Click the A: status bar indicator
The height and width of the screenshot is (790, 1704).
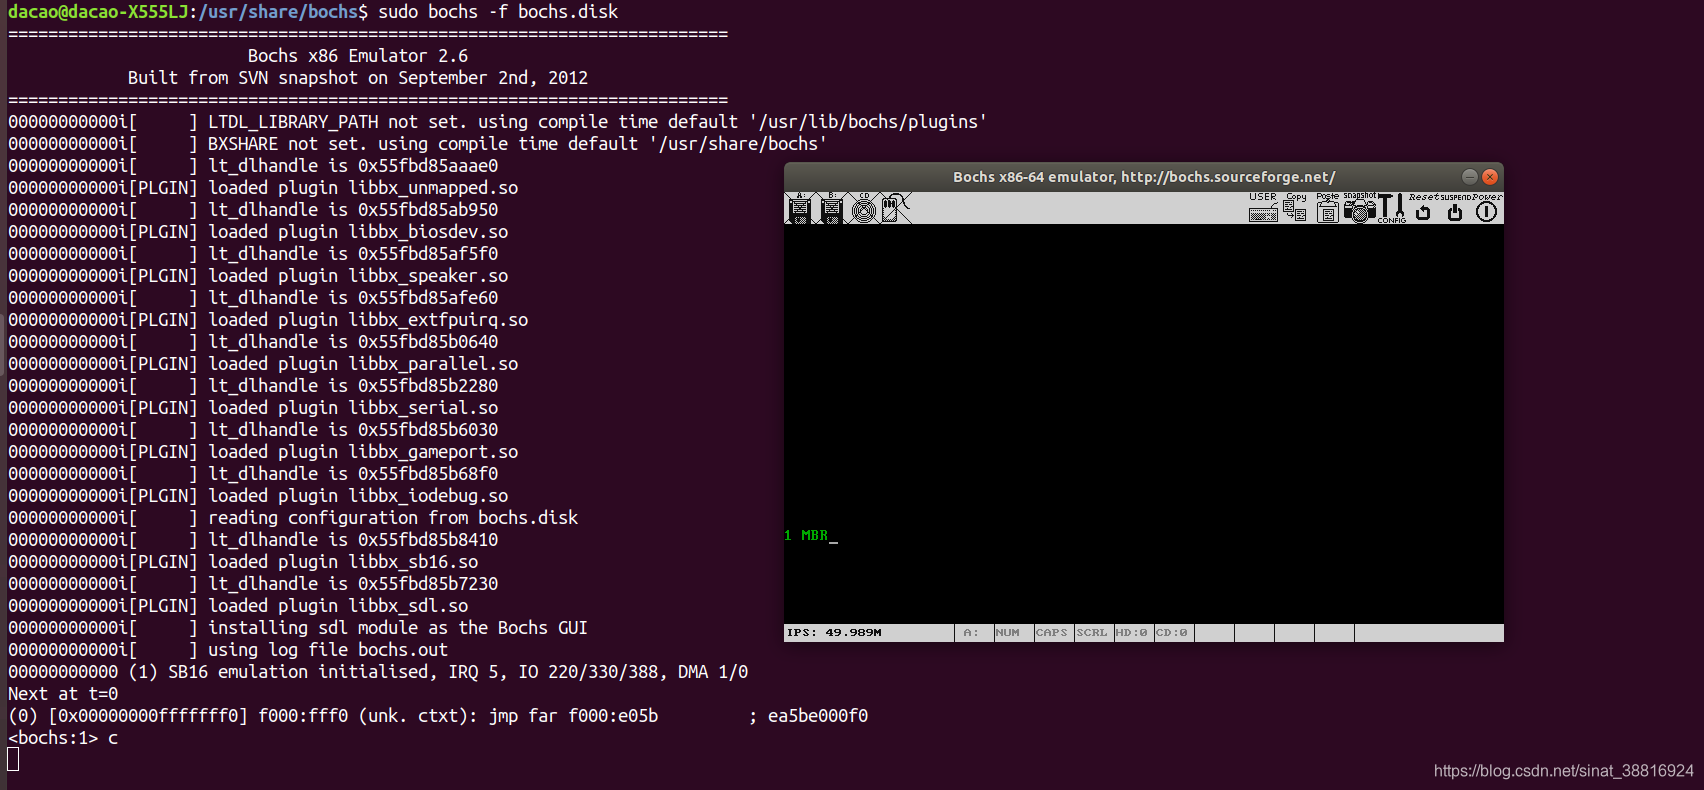[974, 633]
